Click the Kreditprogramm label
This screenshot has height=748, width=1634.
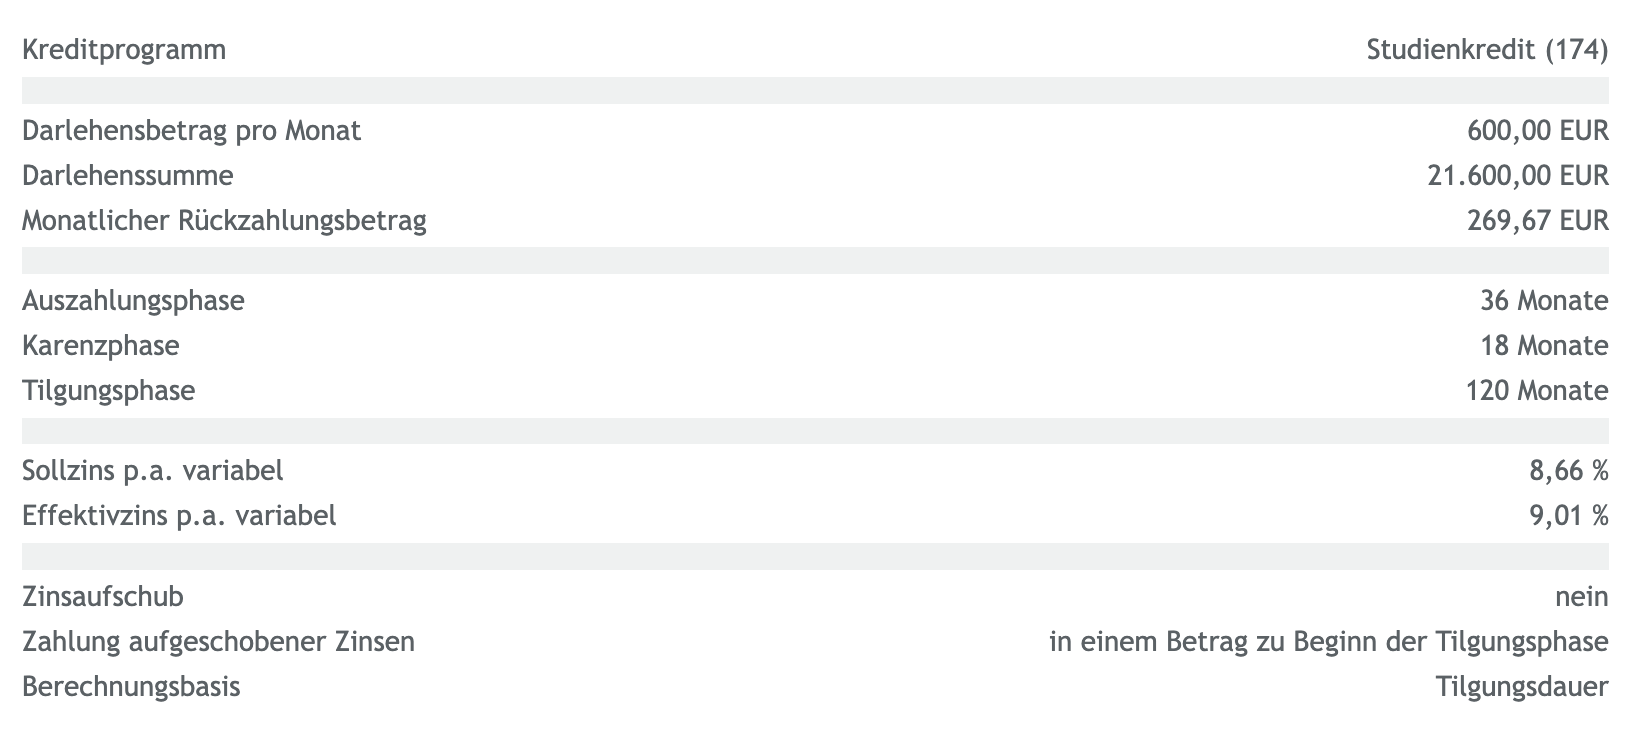pos(124,50)
